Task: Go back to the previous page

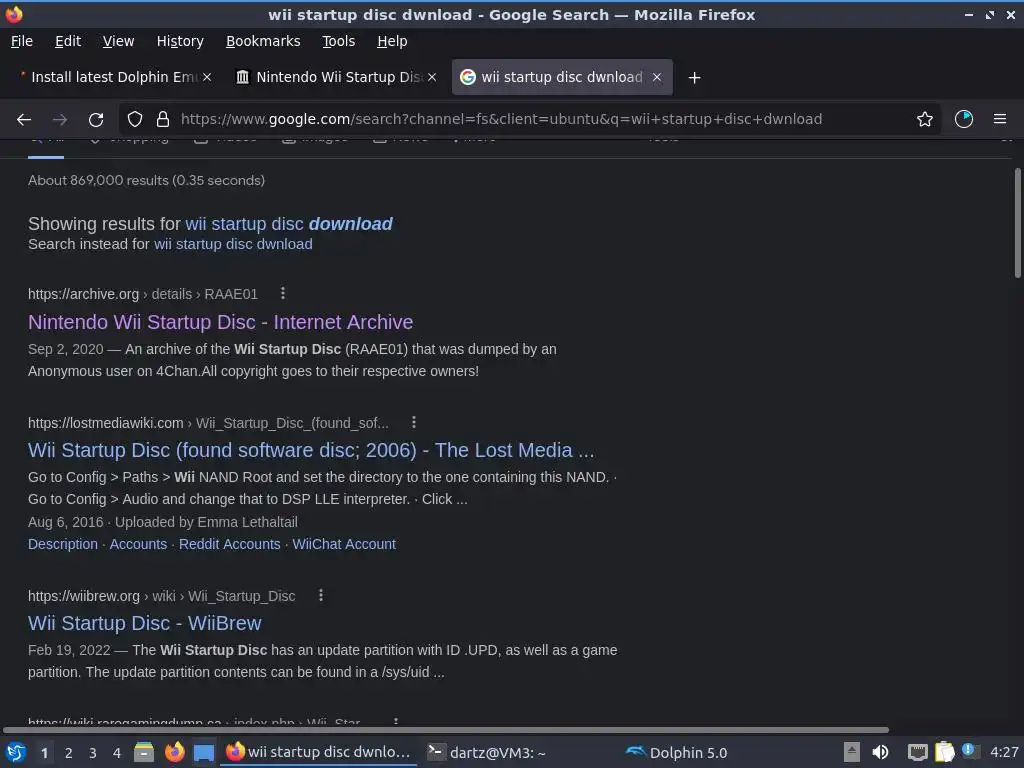Action: point(24,120)
